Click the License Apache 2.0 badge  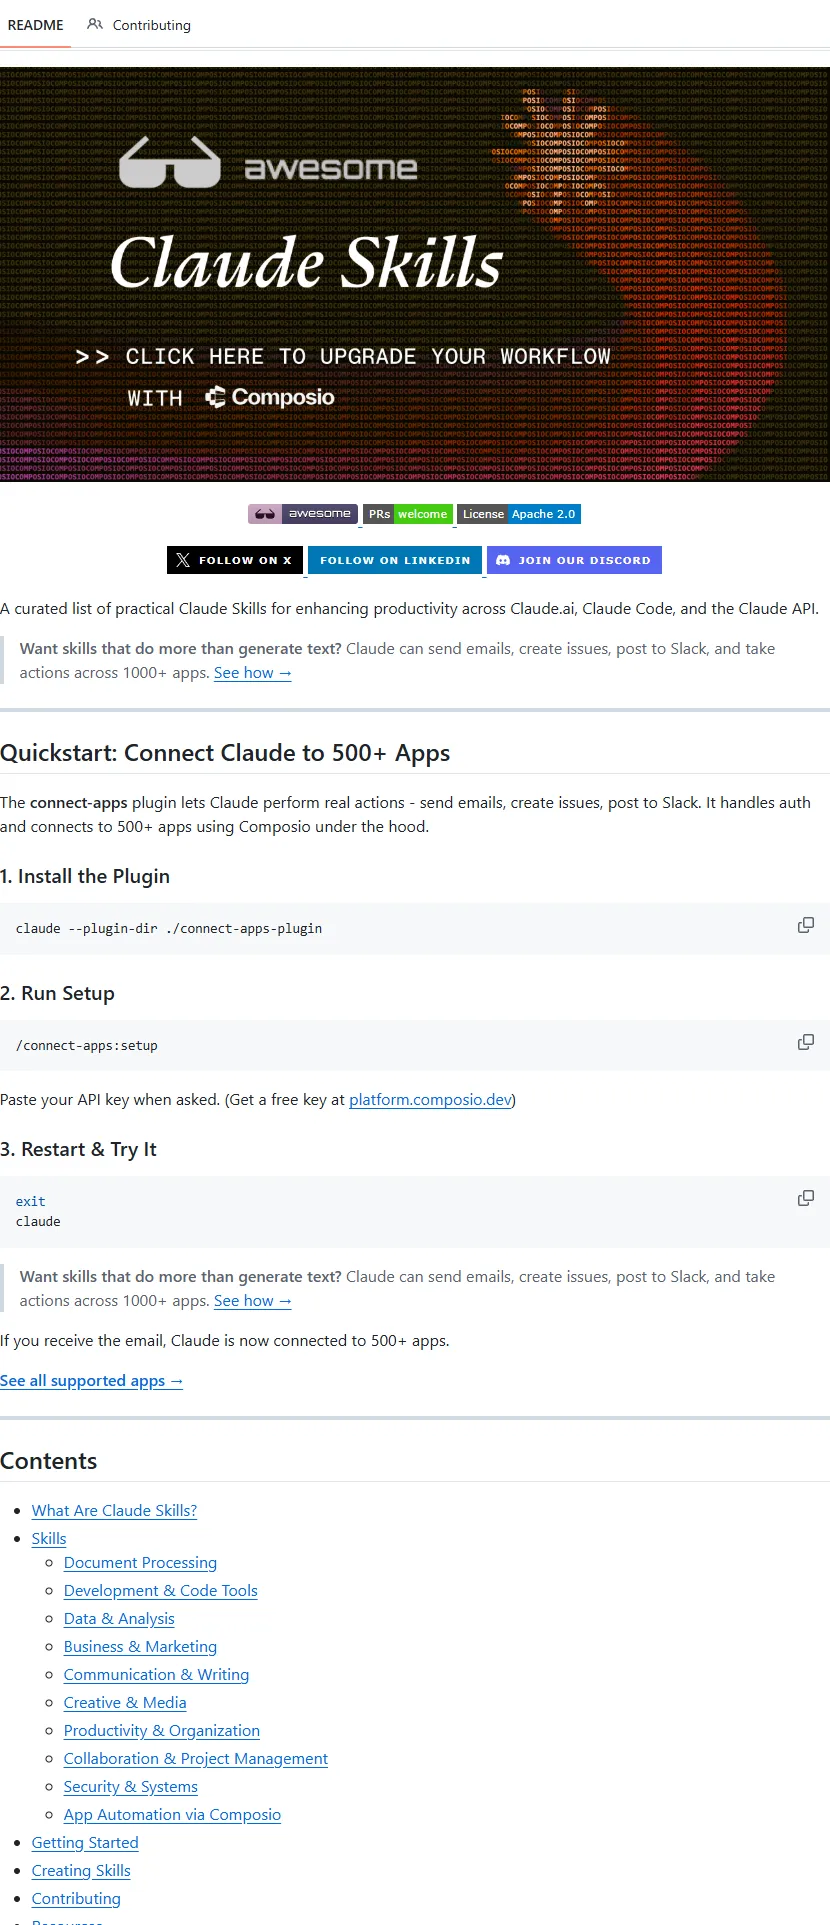point(519,514)
